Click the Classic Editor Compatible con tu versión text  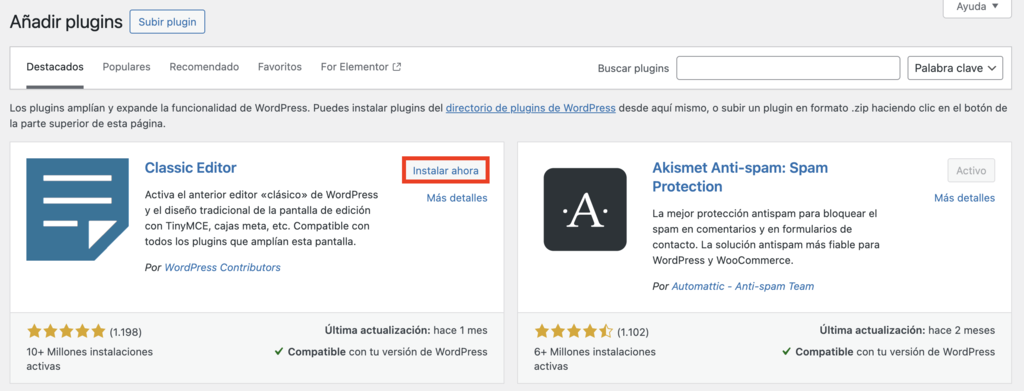pos(381,352)
